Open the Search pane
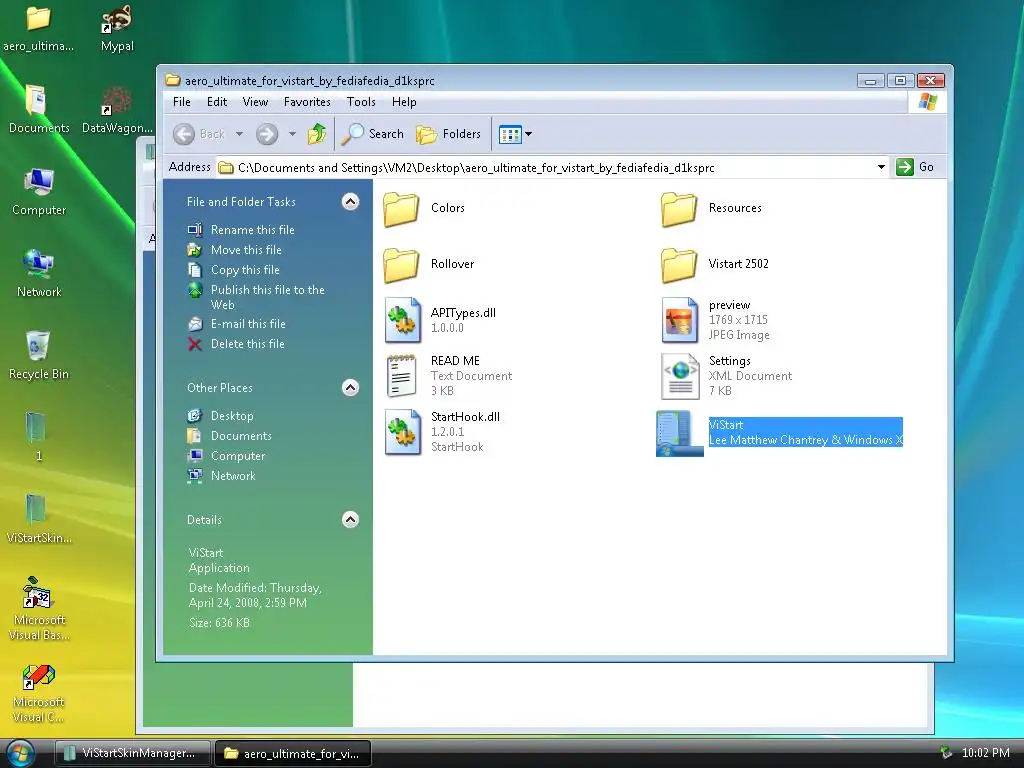 click(x=373, y=134)
